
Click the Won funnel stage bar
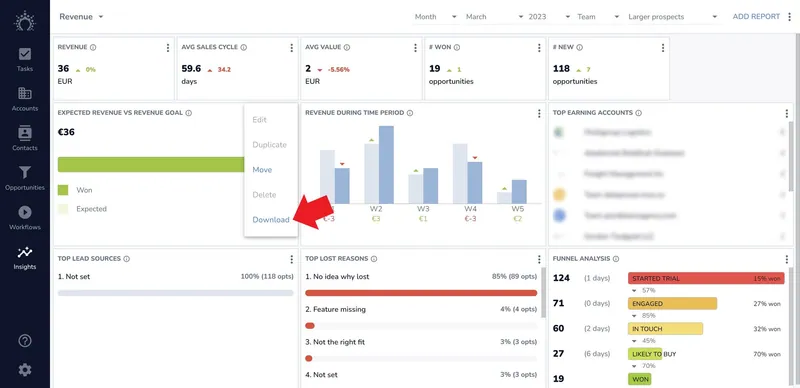point(639,379)
